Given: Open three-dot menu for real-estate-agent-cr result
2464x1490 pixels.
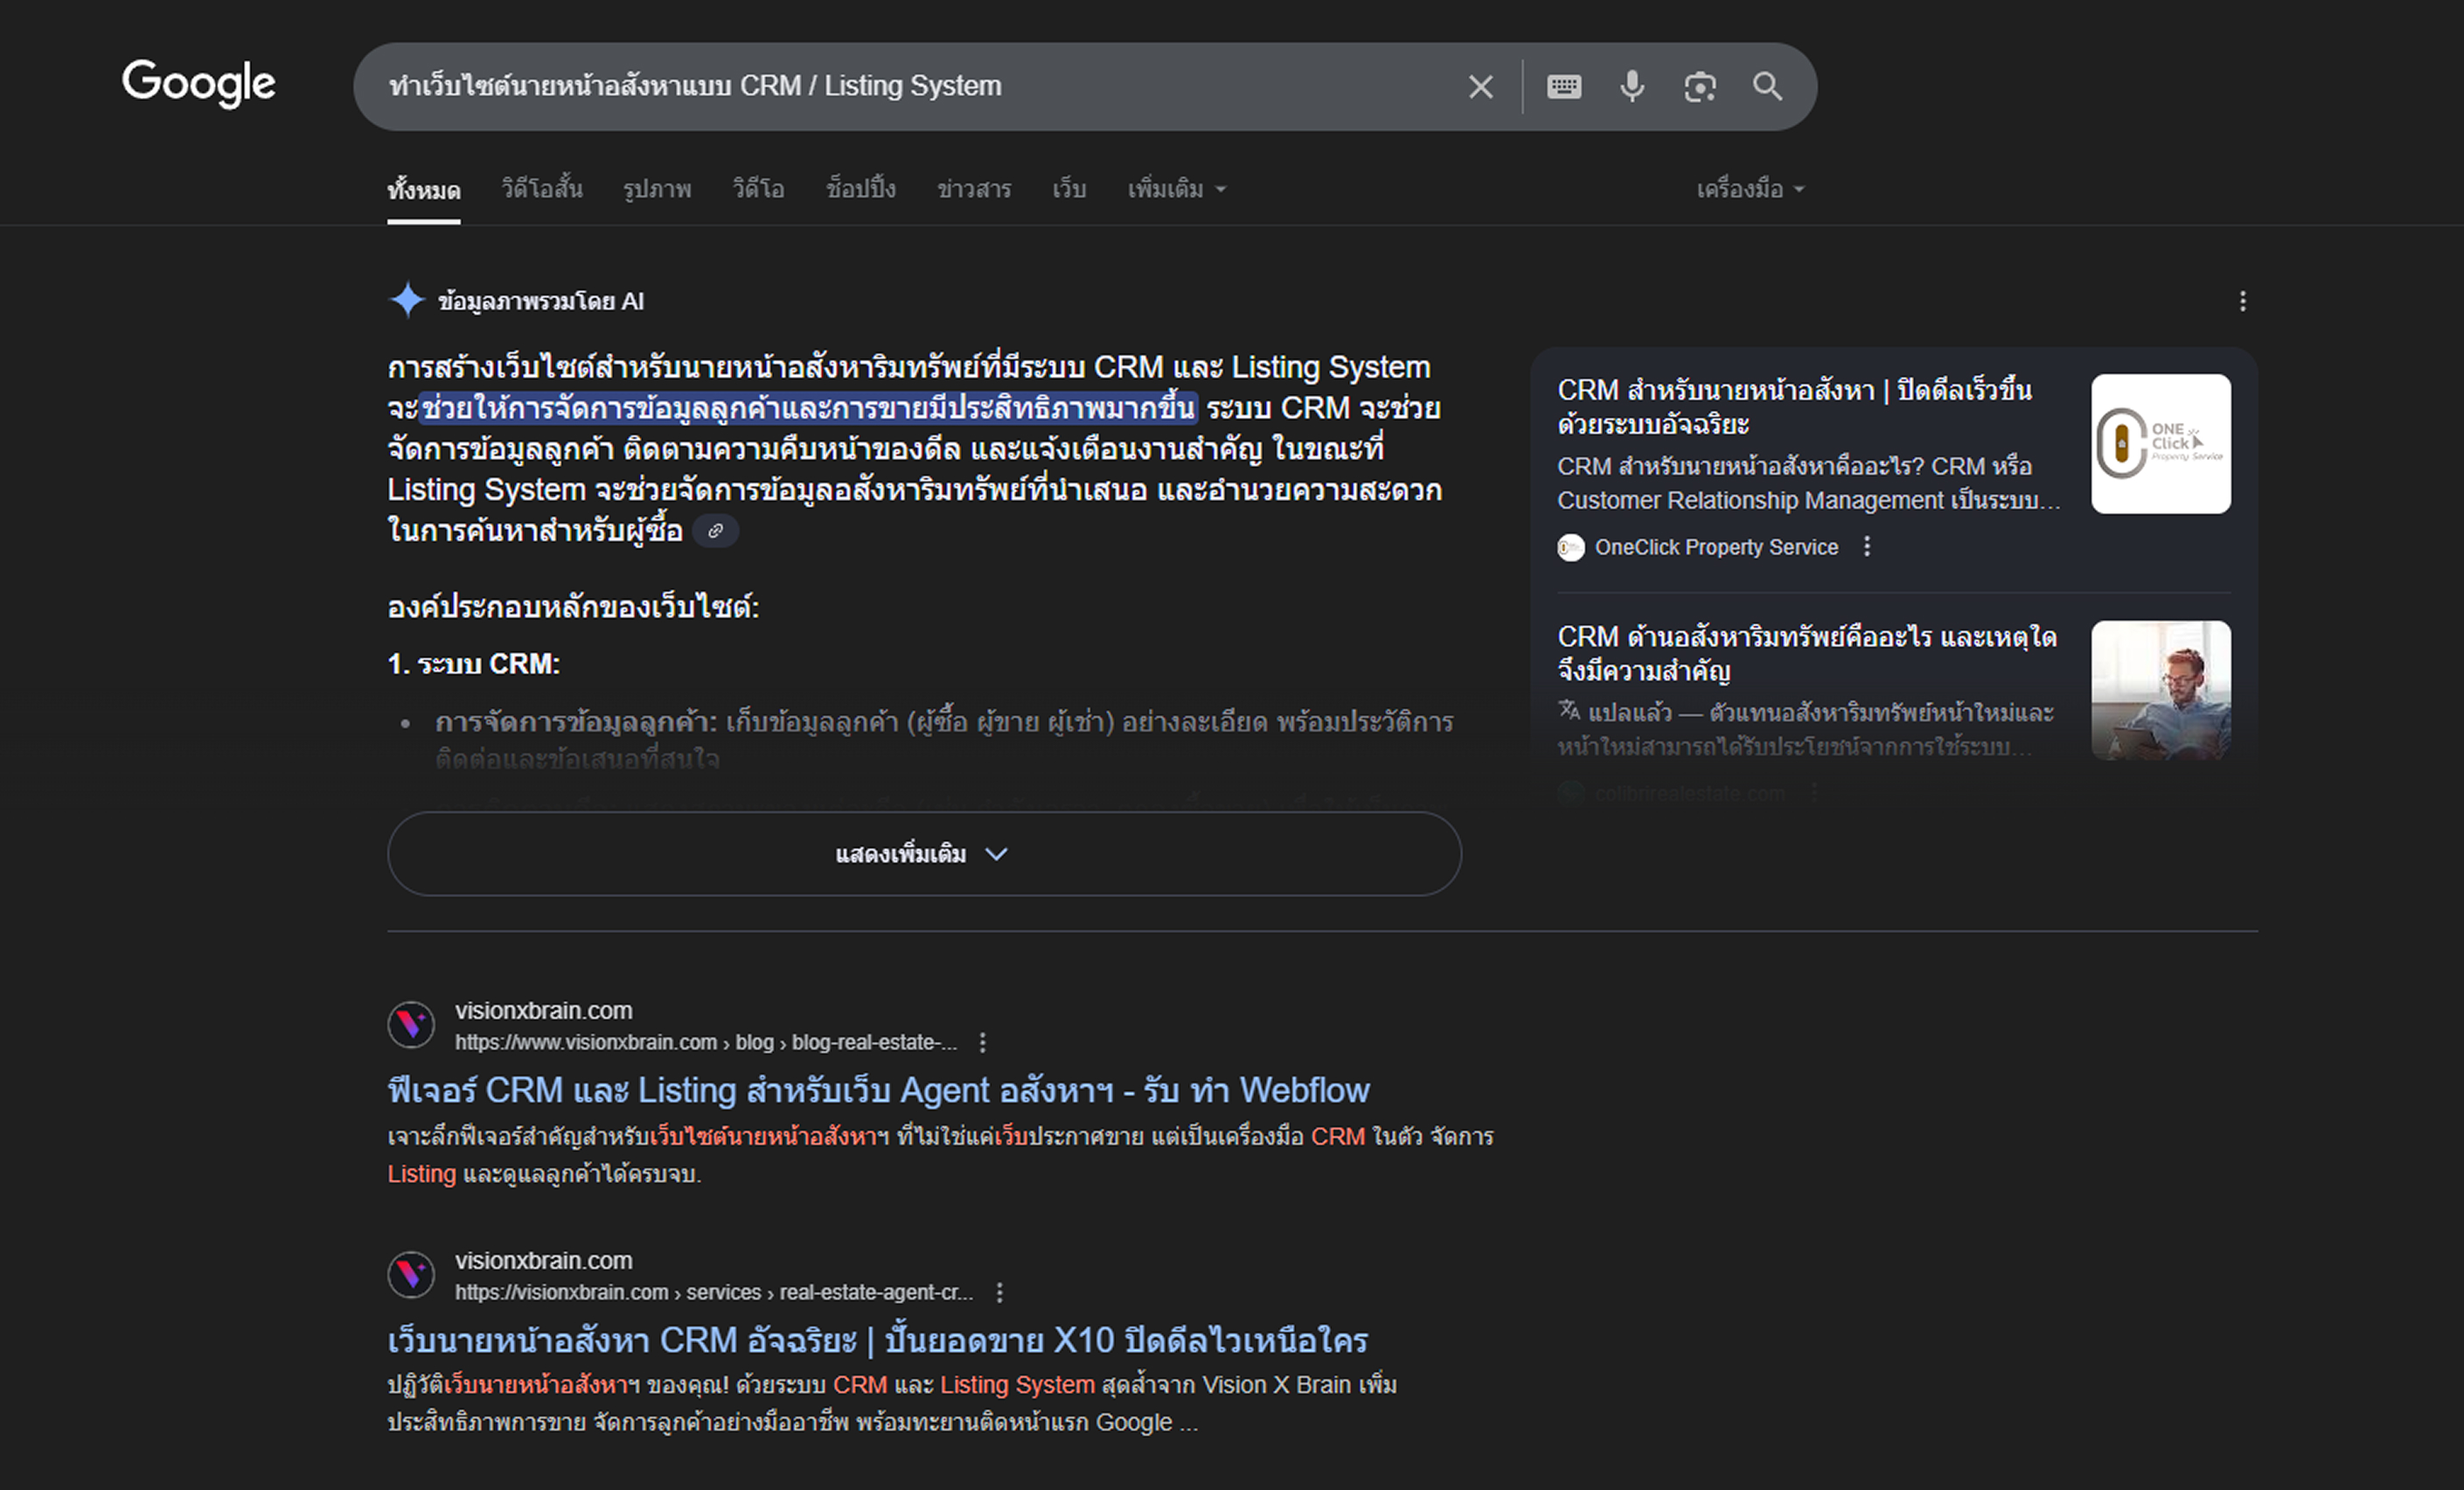Looking at the screenshot, I should pos(999,1292).
